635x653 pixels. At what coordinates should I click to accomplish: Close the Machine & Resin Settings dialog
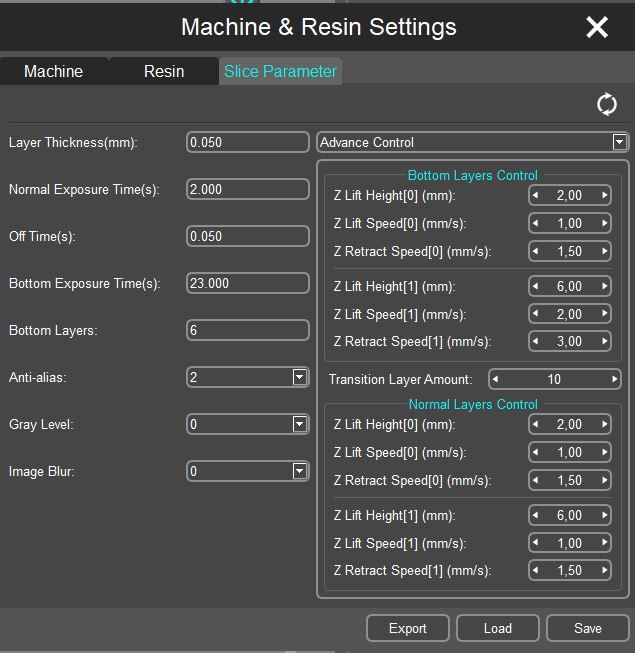[x=597, y=27]
